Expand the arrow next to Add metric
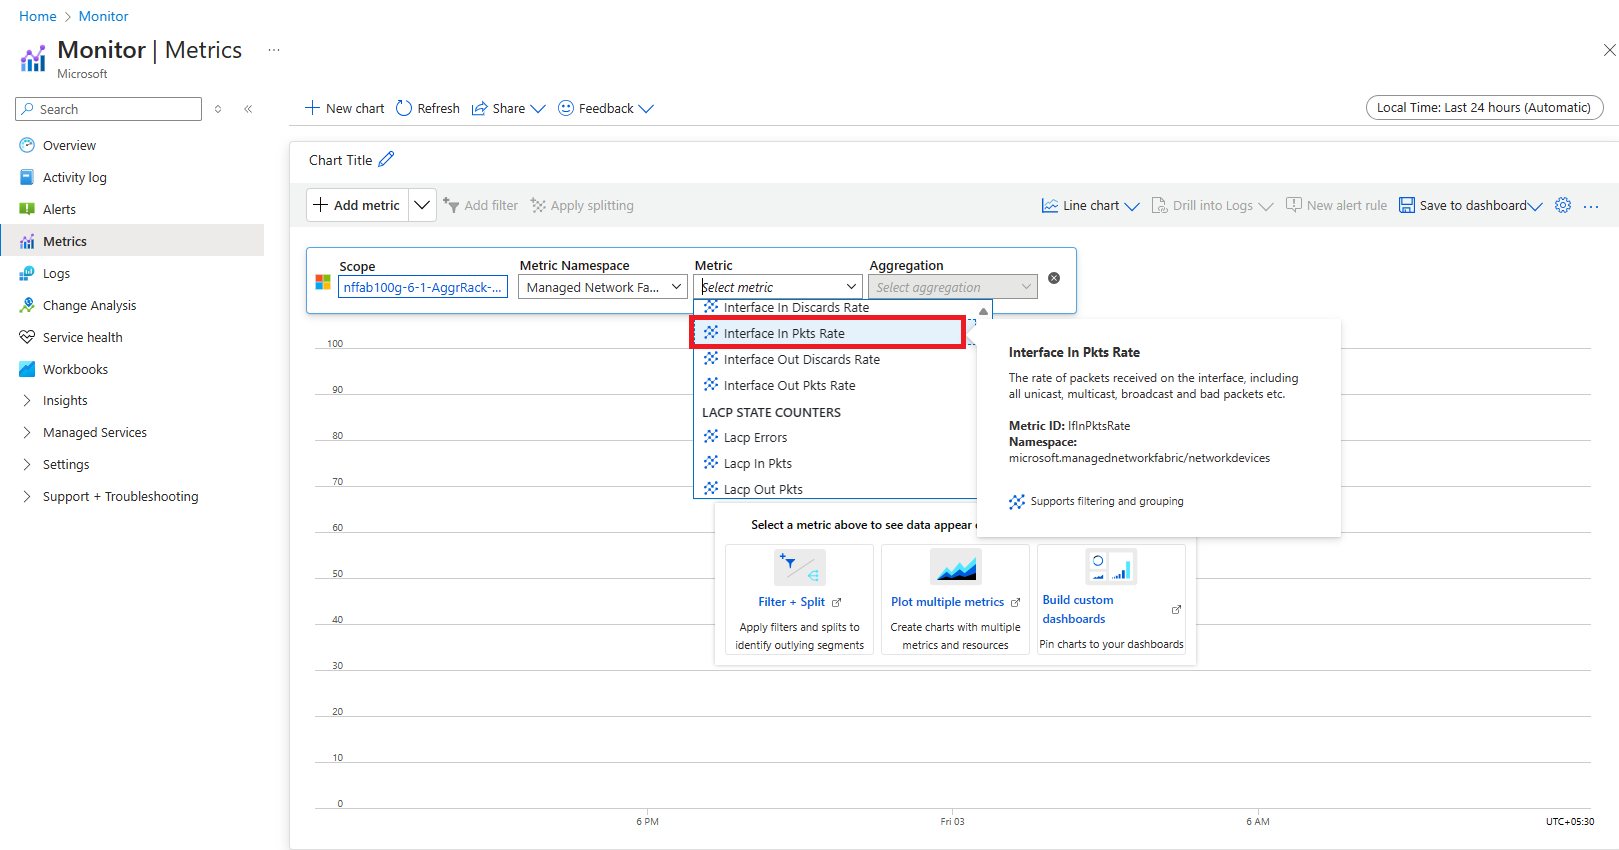Screen dimensions: 1619x850 [422, 205]
